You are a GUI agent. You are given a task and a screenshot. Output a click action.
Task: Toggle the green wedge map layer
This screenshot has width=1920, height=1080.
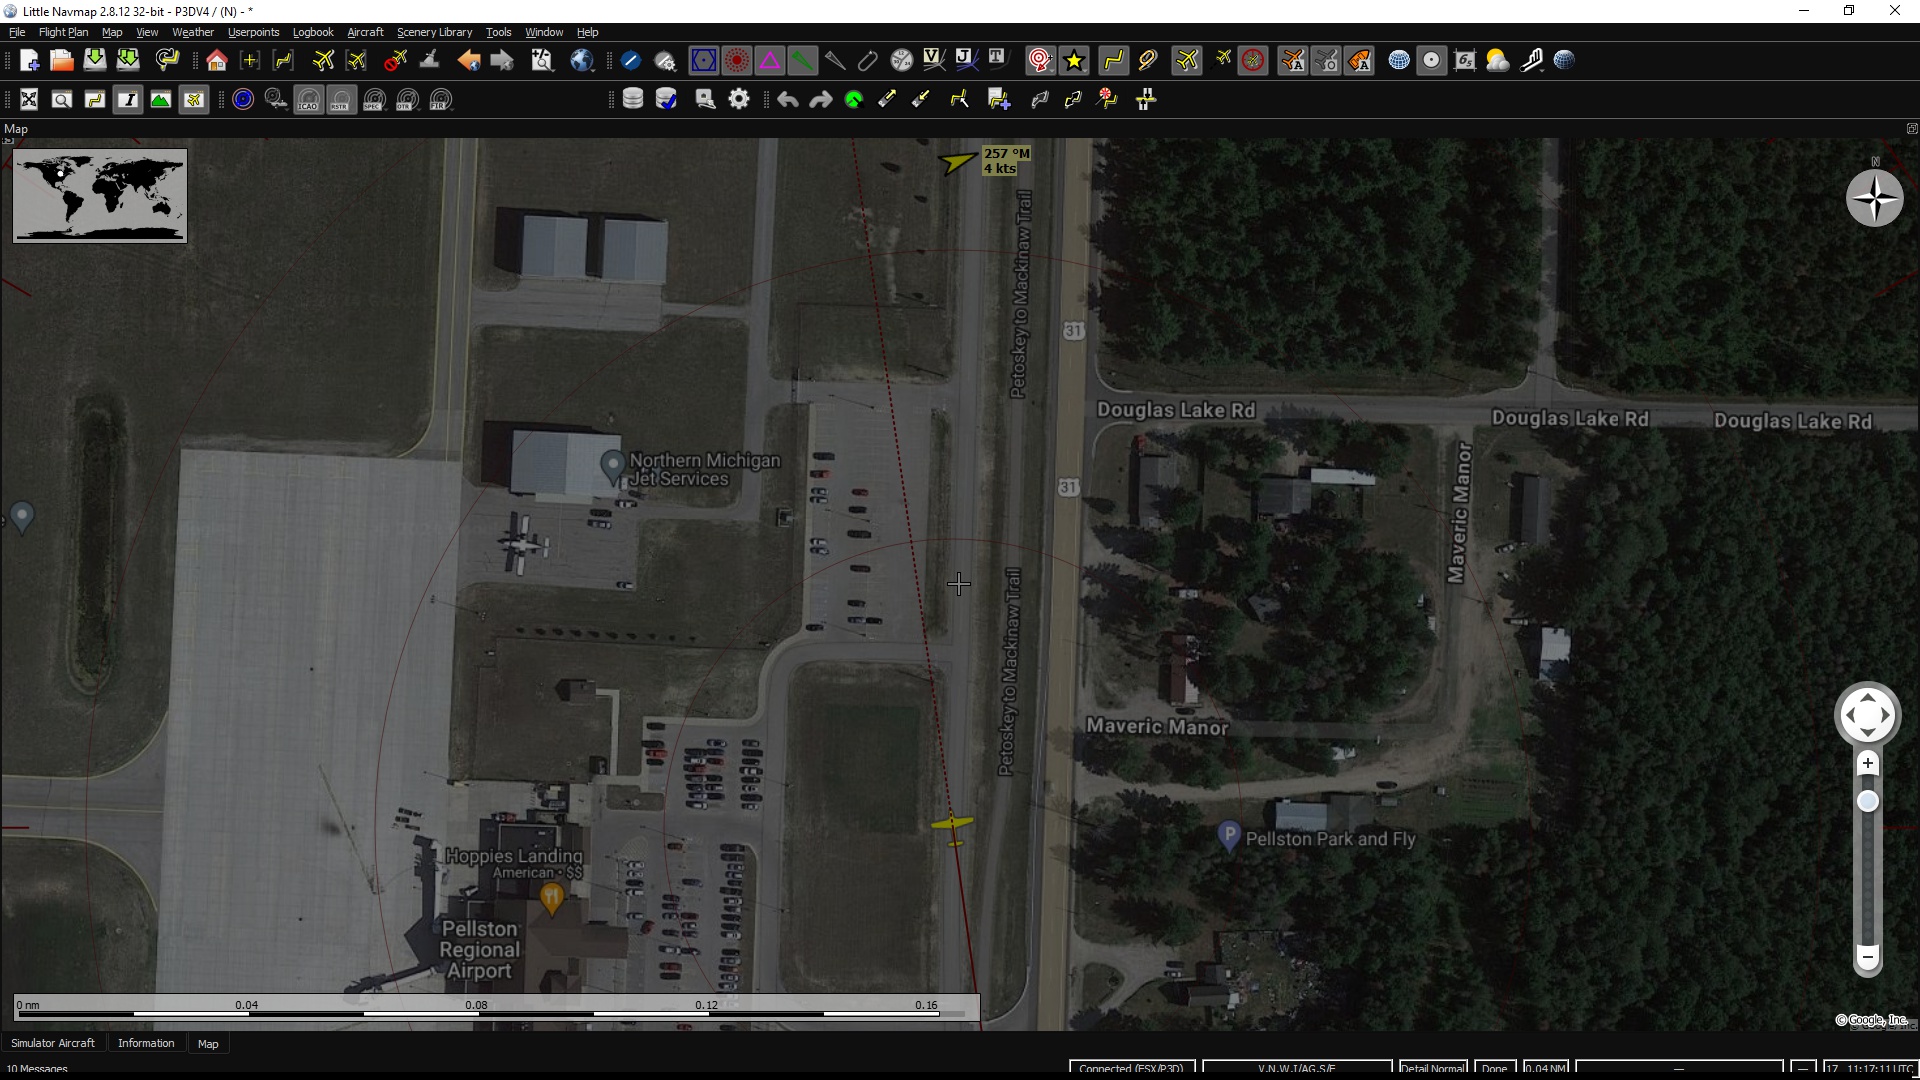pos(802,61)
